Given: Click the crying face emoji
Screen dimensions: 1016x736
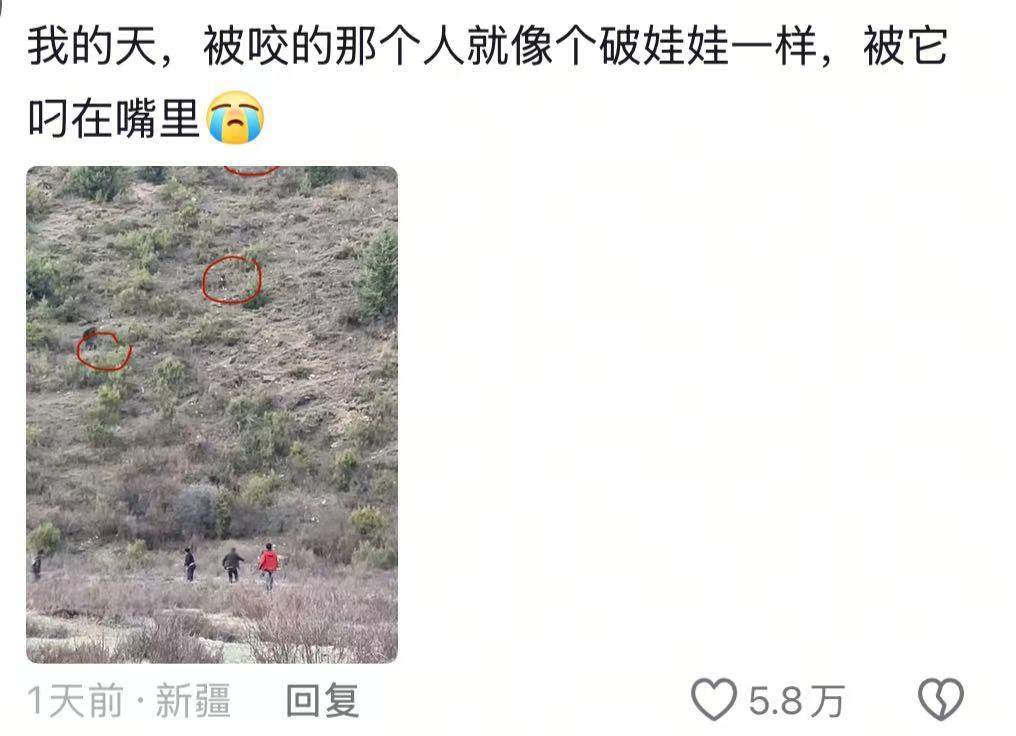Looking at the screenshot, I should point(235,117).
